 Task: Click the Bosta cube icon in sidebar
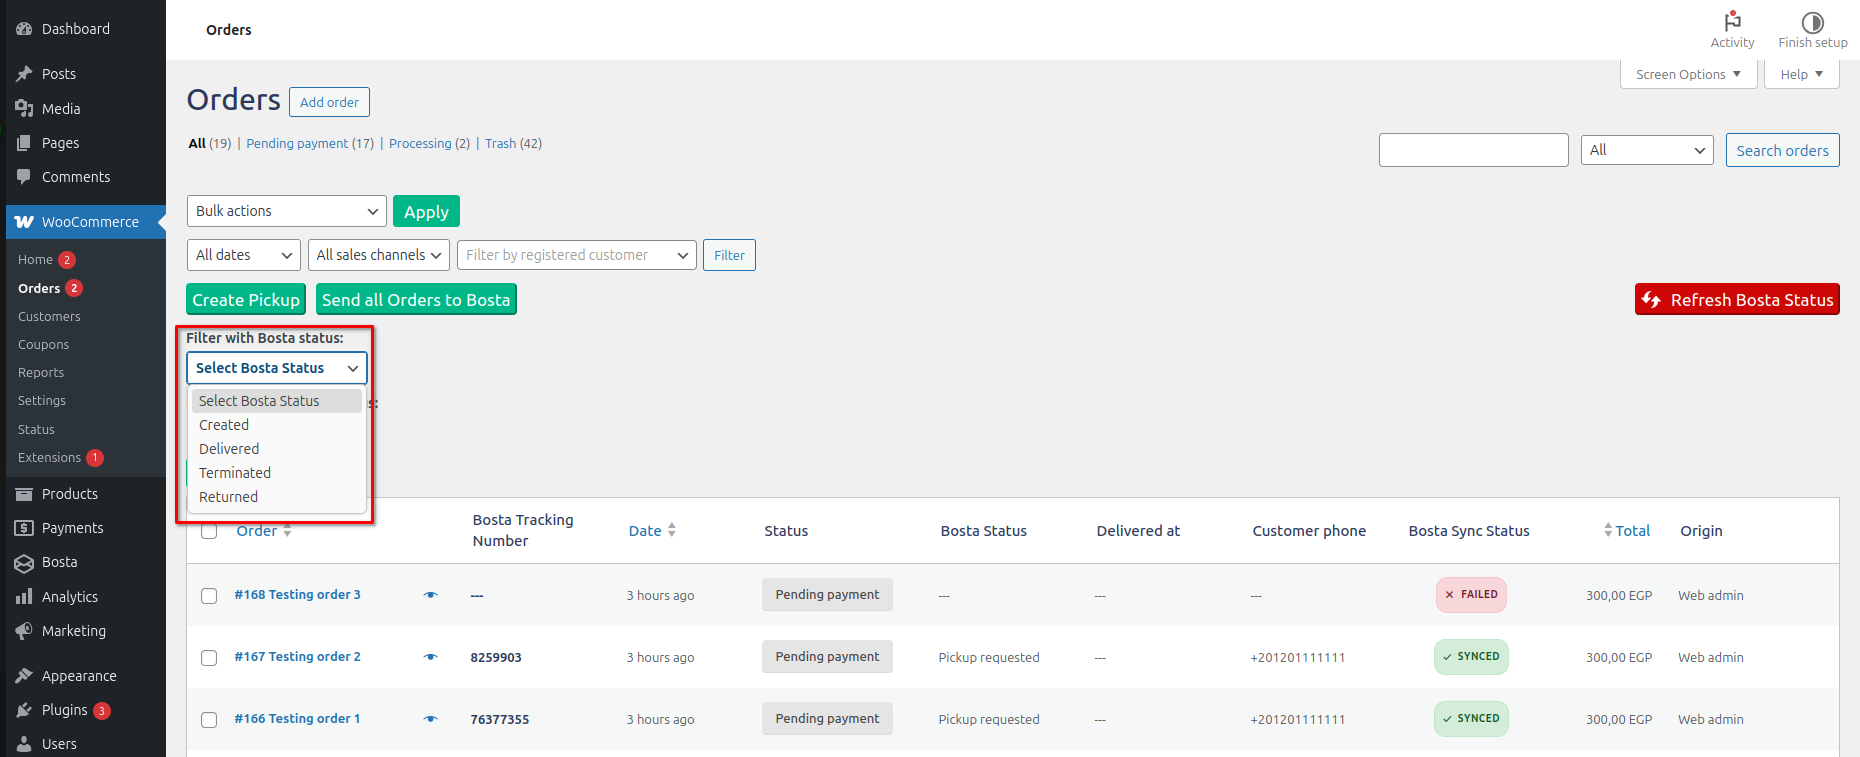[x=24, y=563]
